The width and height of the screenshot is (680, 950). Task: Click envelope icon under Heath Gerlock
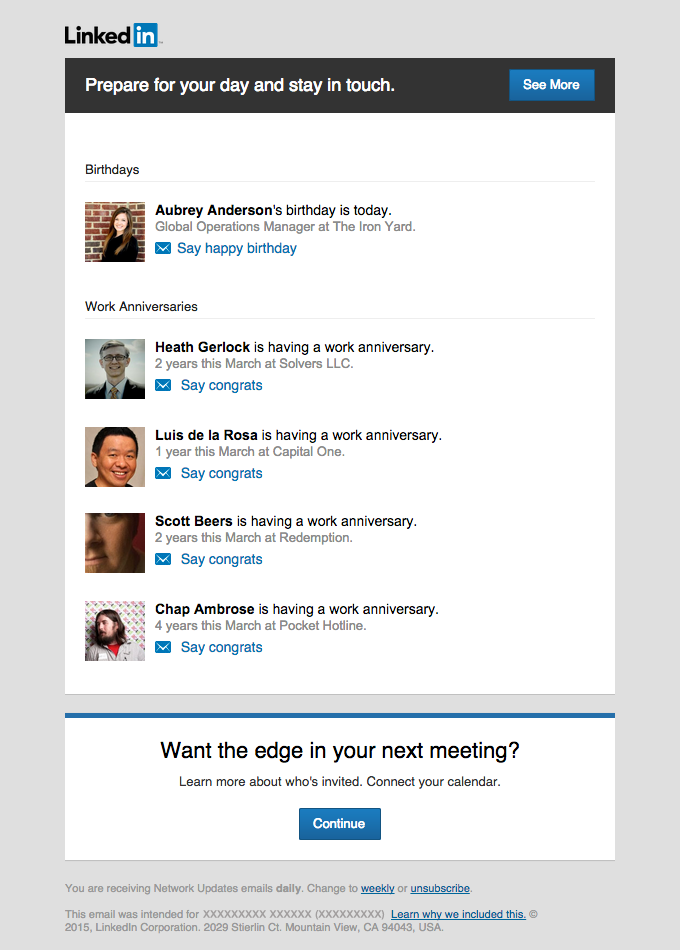[163, 386]
